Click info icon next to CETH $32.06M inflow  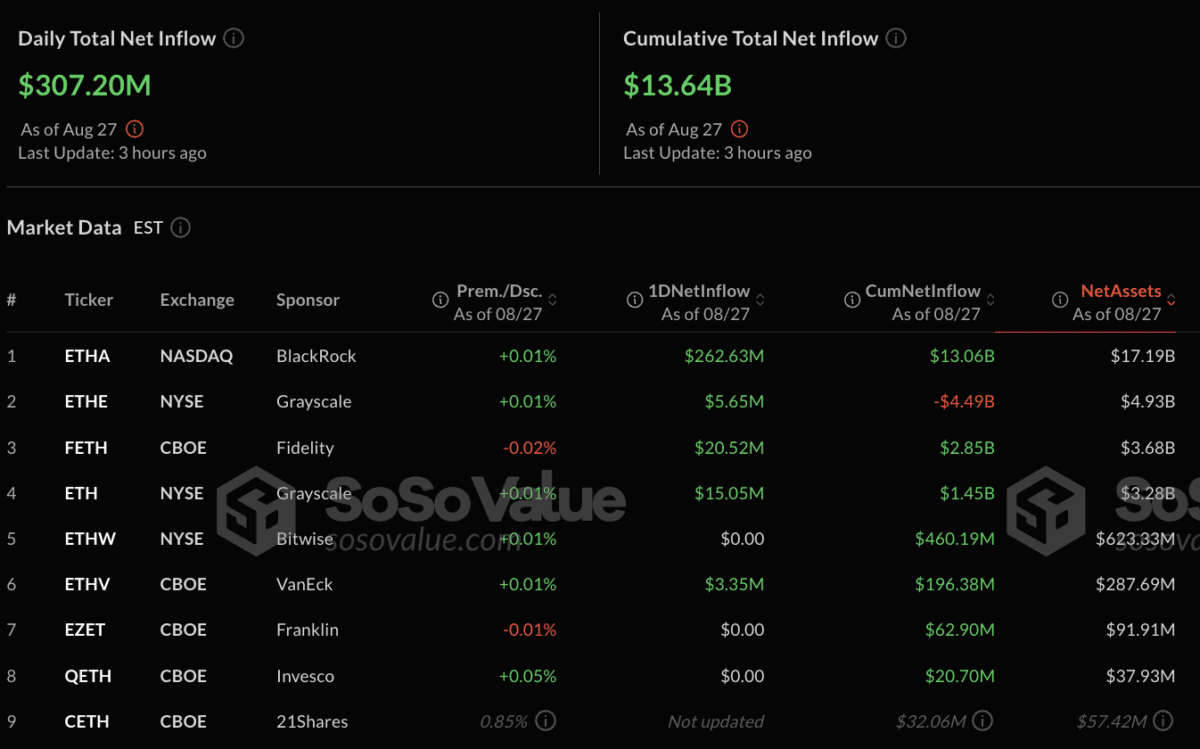point(984,721)
